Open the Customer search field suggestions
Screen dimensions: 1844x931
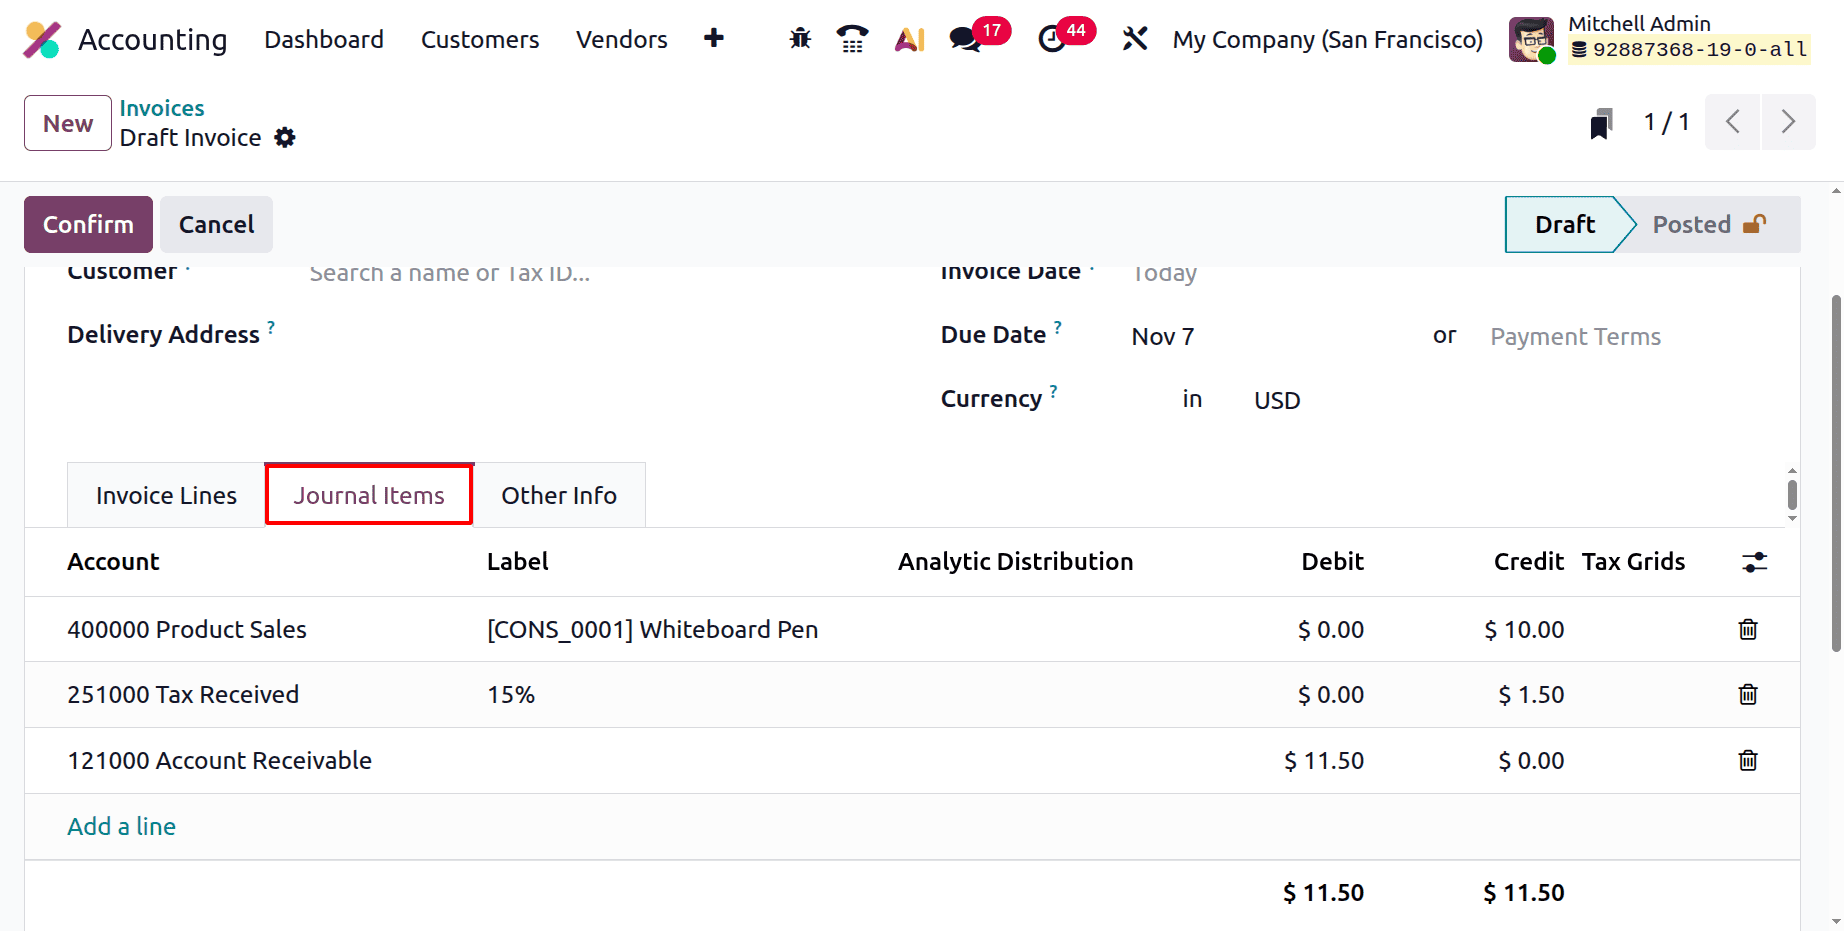coord(449,272)
